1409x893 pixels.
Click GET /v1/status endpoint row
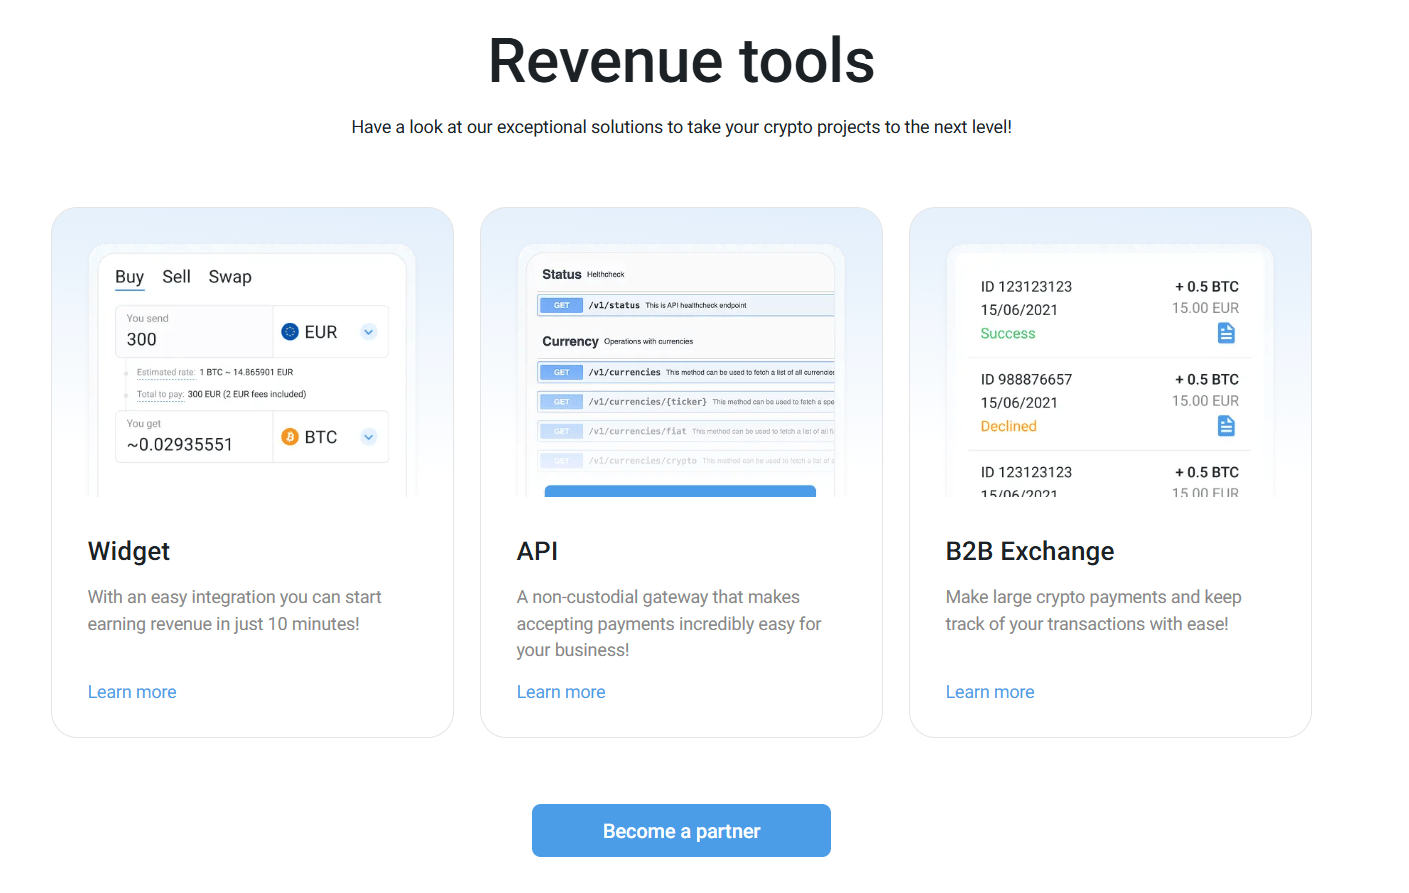coord(686,305)
